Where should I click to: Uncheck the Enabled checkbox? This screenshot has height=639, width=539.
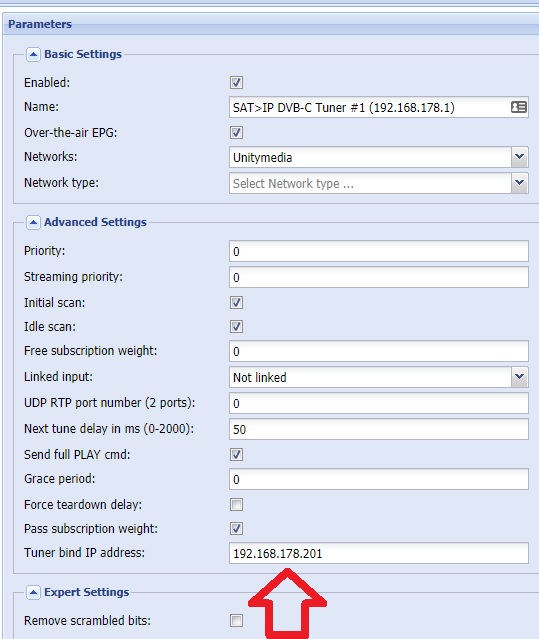[236, 82]
